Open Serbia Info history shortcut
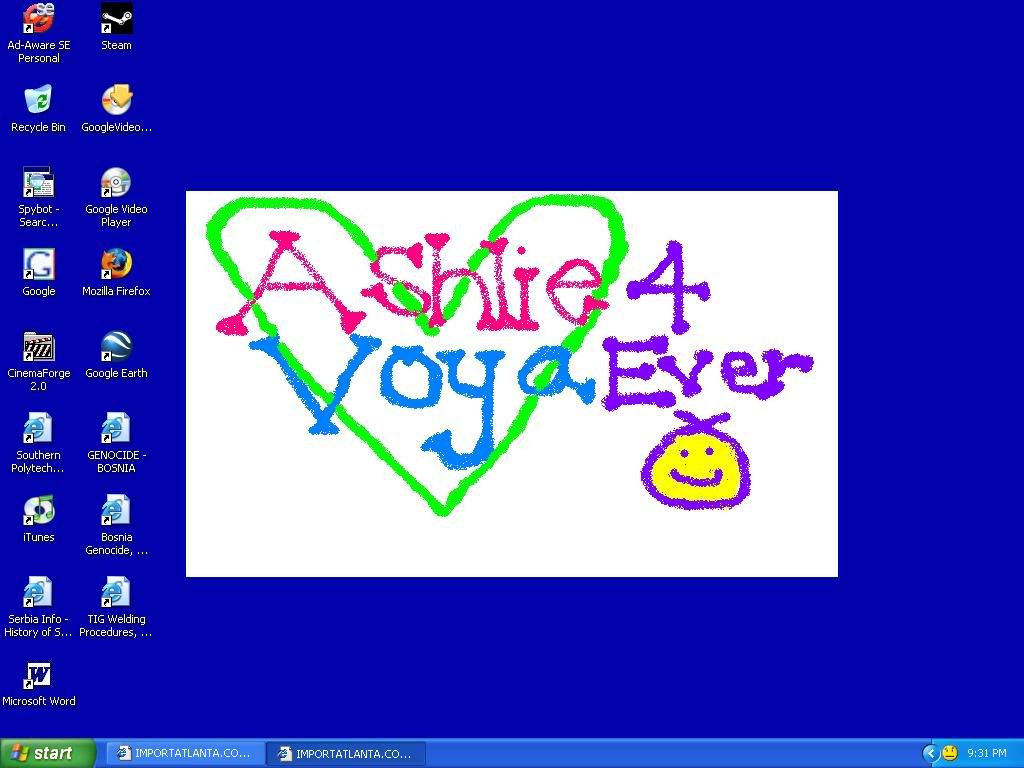 tap(38, 593)
